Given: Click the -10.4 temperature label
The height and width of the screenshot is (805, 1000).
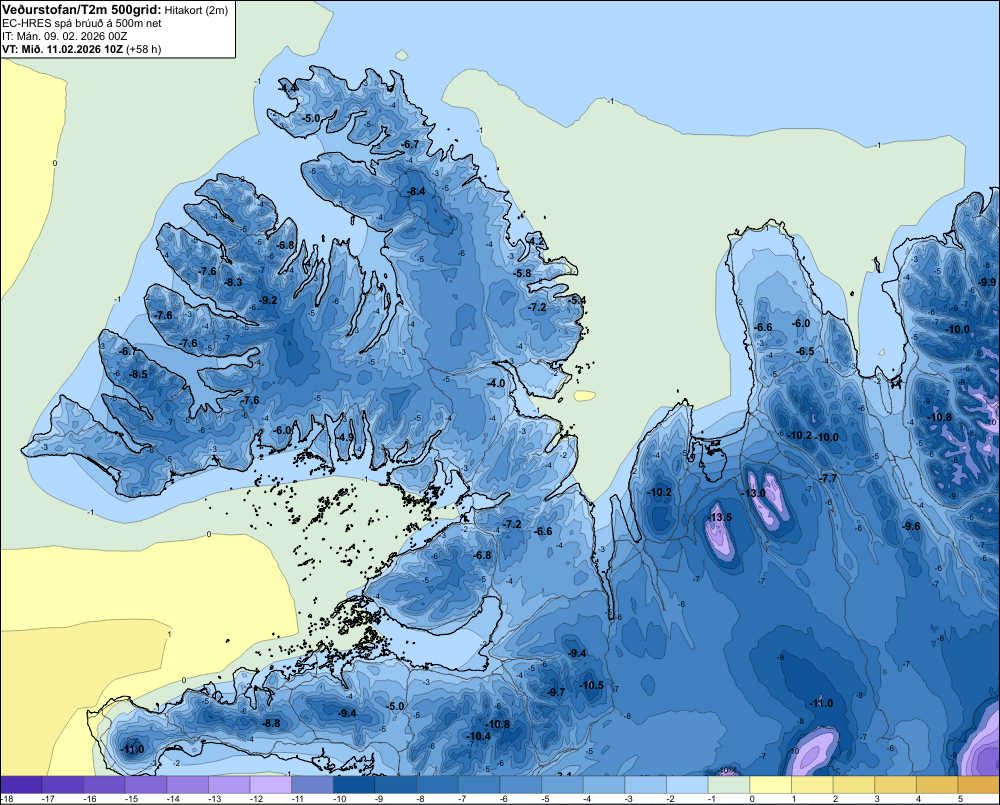Looking at the screenshot, I should [x=479, y=736].
